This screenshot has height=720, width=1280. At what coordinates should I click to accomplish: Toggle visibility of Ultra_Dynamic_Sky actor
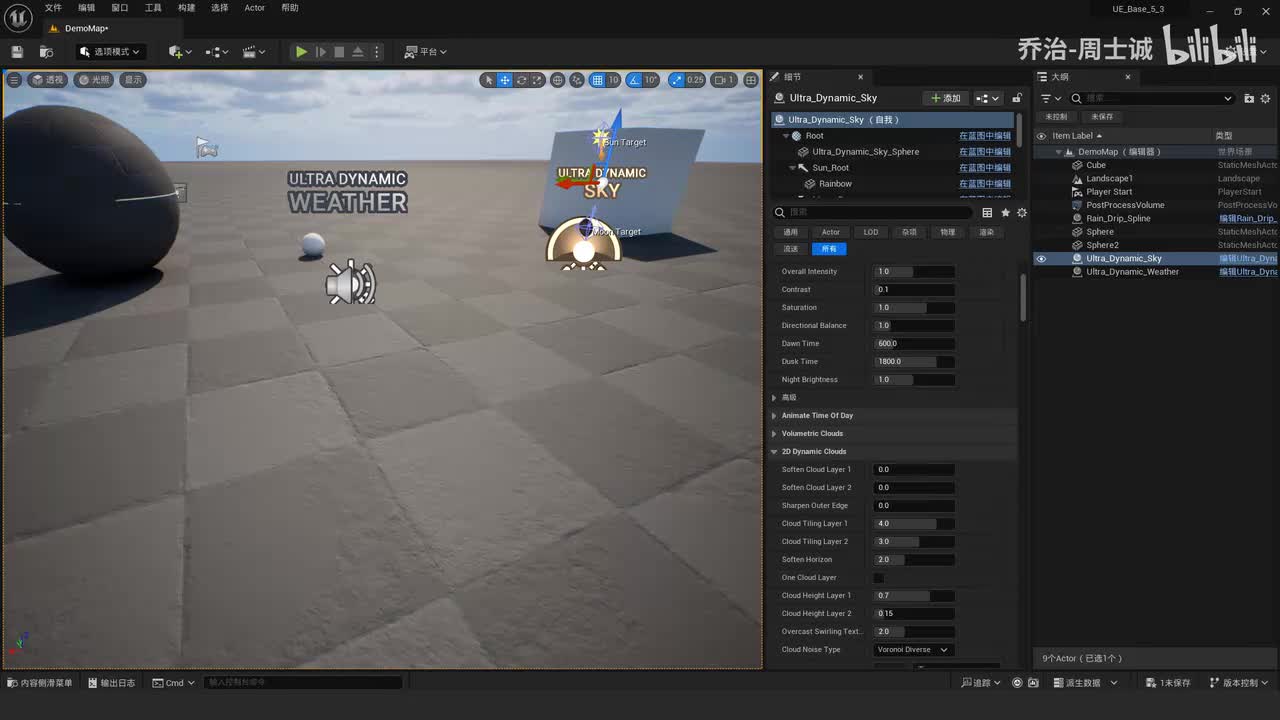(x=1041, y=259)
